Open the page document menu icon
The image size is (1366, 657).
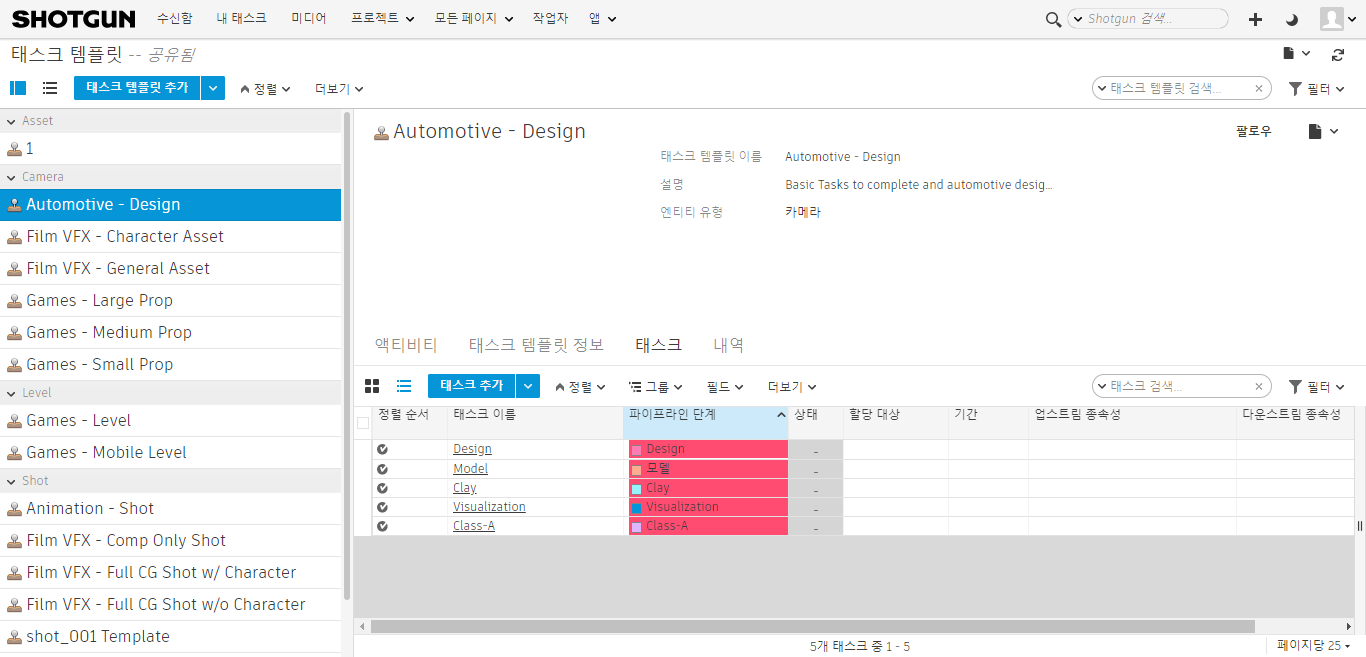click(x=1296, y=53)
